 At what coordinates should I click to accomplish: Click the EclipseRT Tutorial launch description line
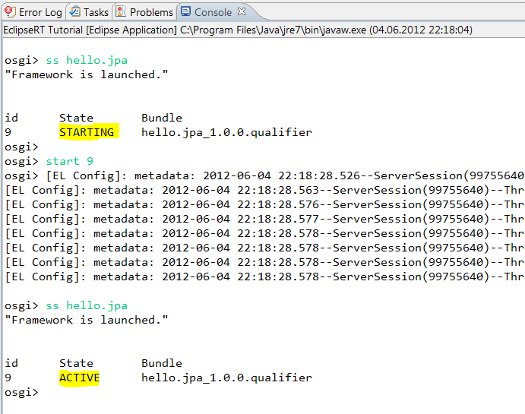click(x=238, y=30)
